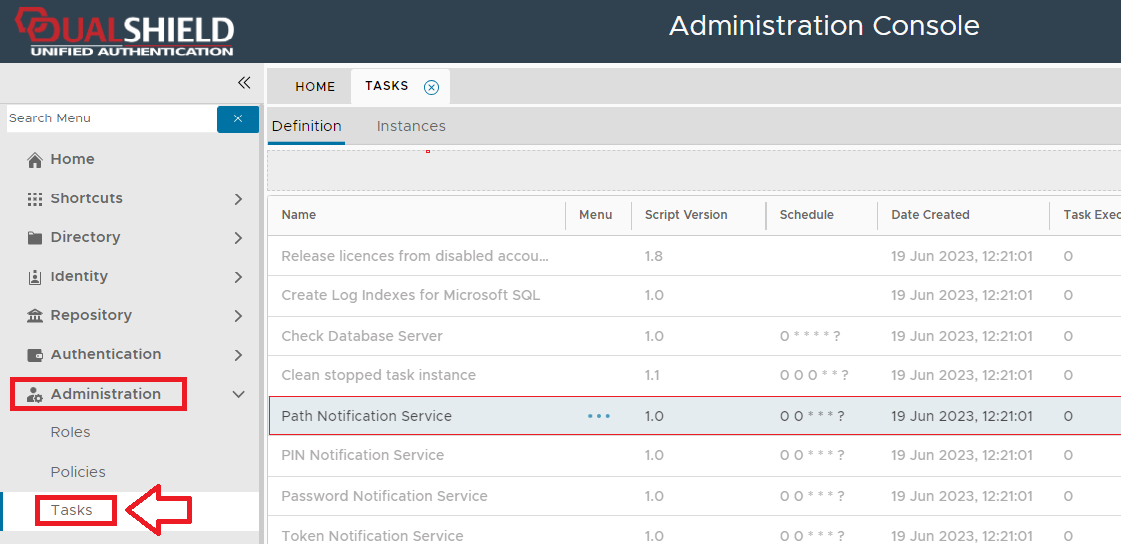Click the Identity badge icon
Screen dimensions: 1121x551
click(x=35, y=277)
